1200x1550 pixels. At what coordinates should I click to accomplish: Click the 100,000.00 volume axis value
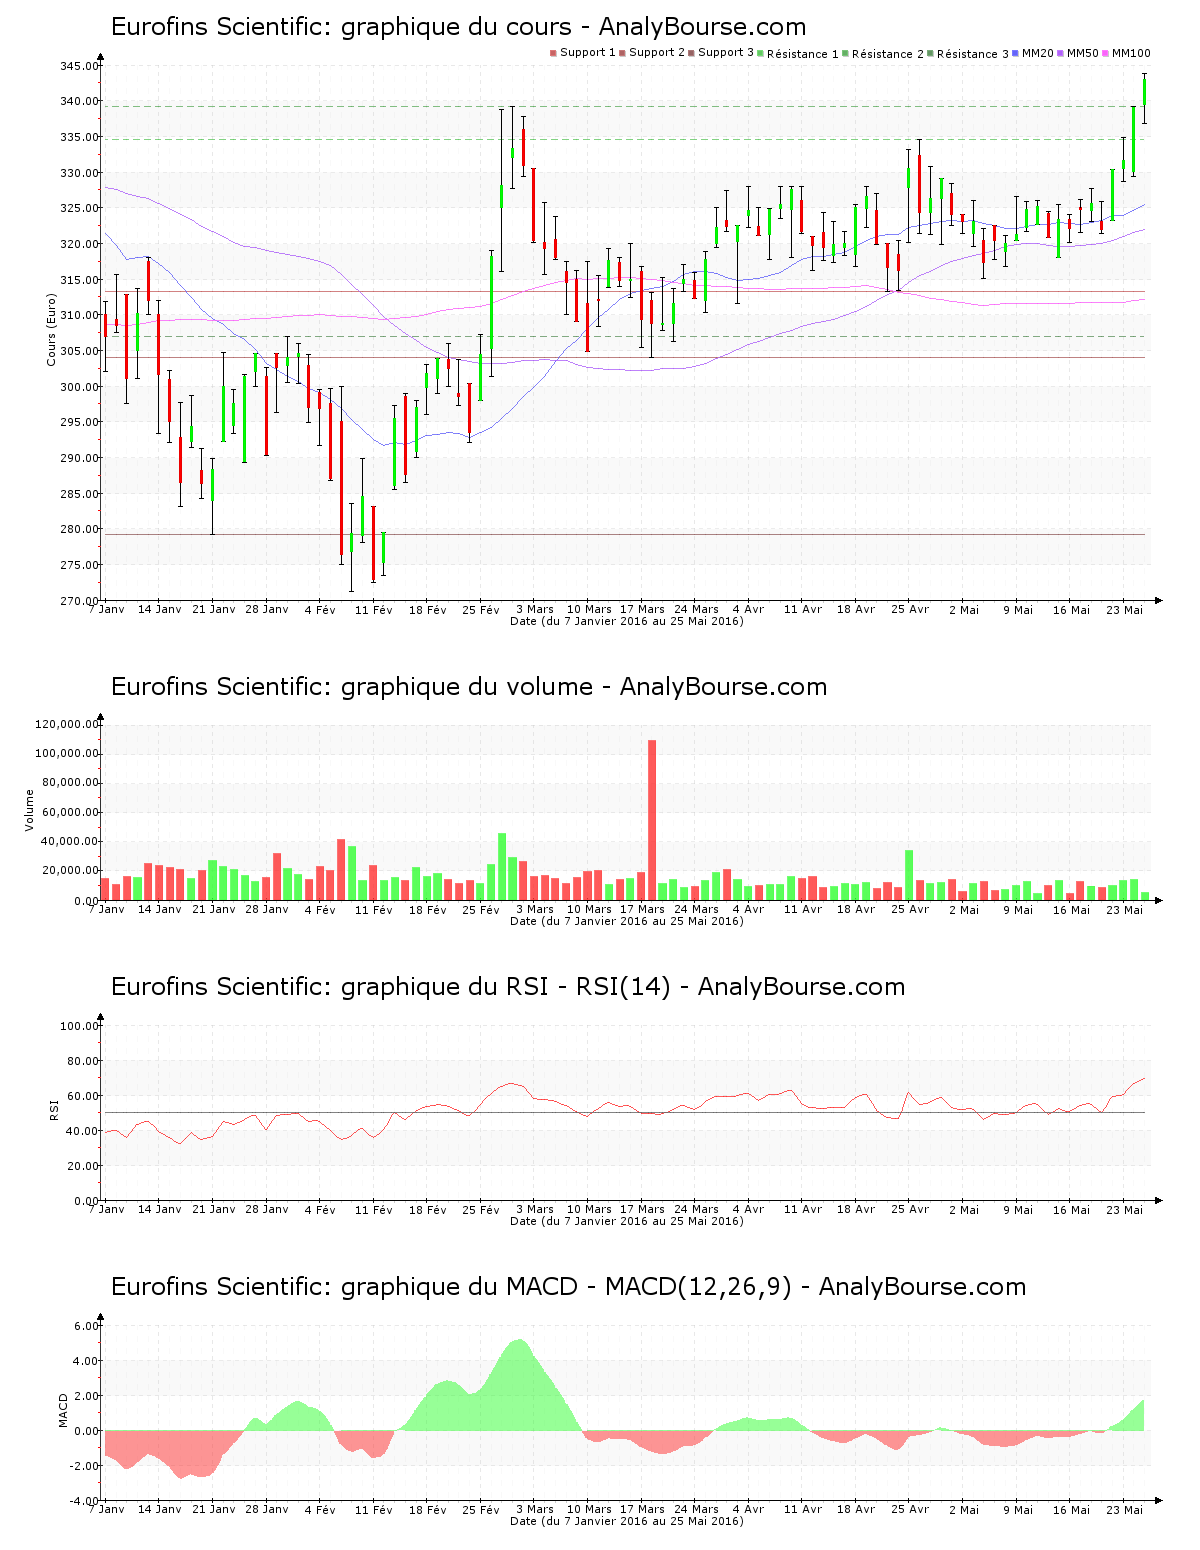click(x=68, y=753)
